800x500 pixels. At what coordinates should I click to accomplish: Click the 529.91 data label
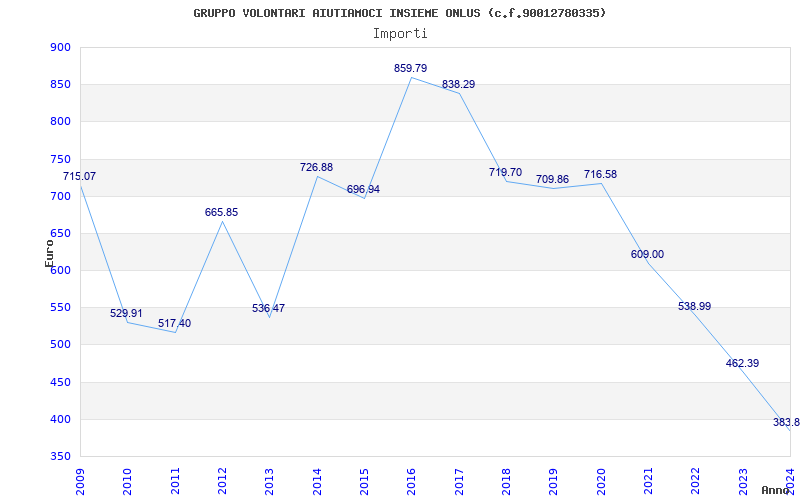pyautogui.click(x=126, y=313)
